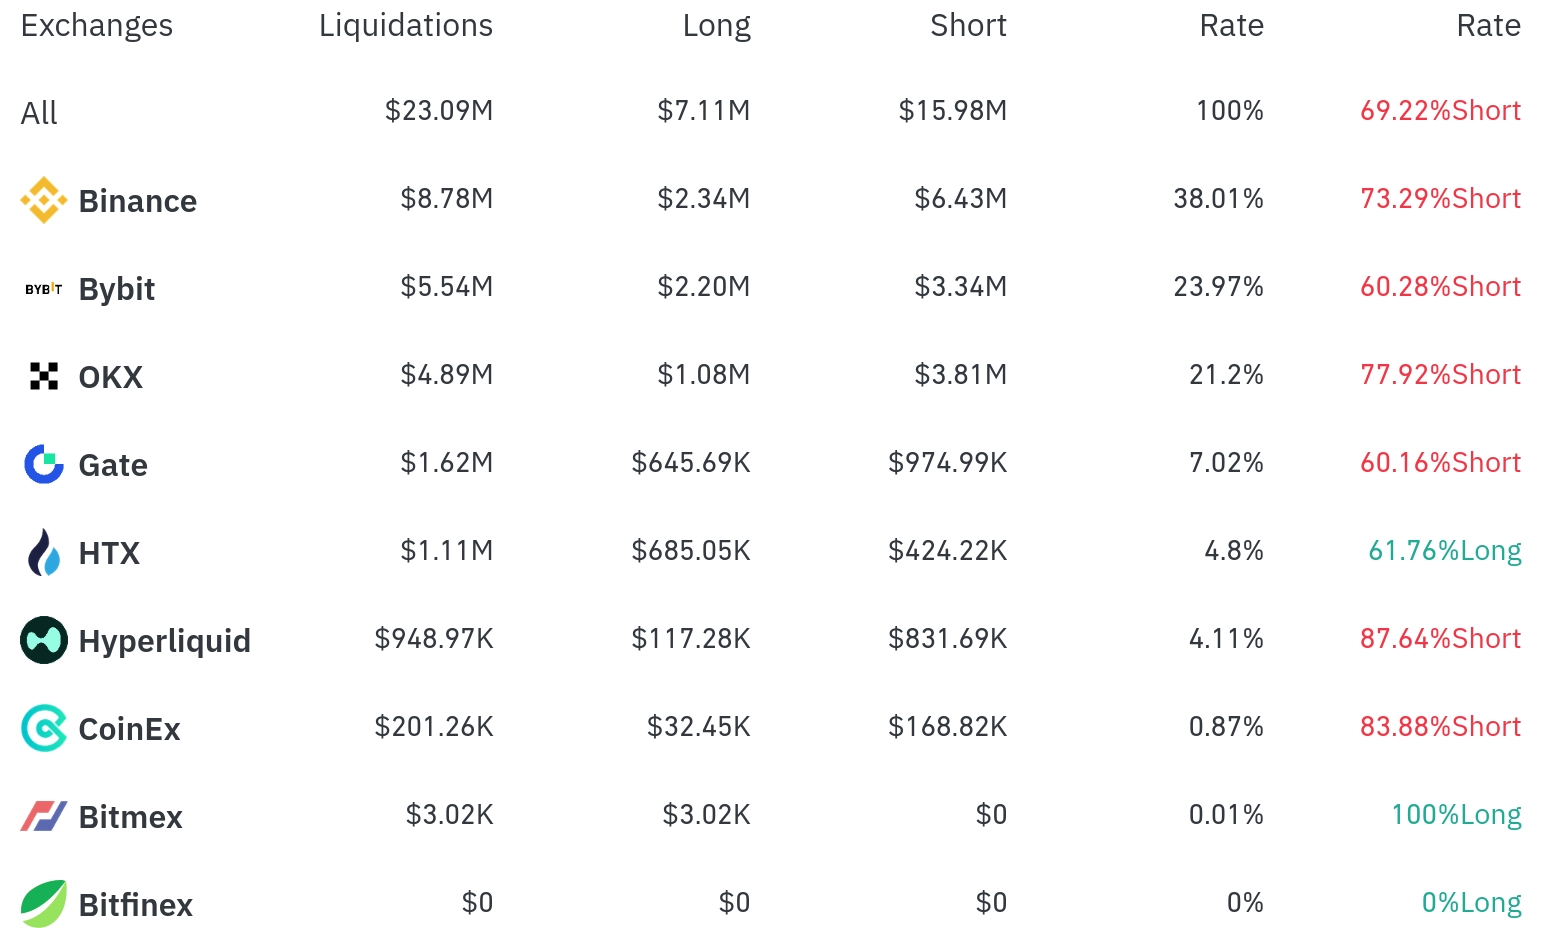Click the Hyperliquid logo icon

click(44, 640)
